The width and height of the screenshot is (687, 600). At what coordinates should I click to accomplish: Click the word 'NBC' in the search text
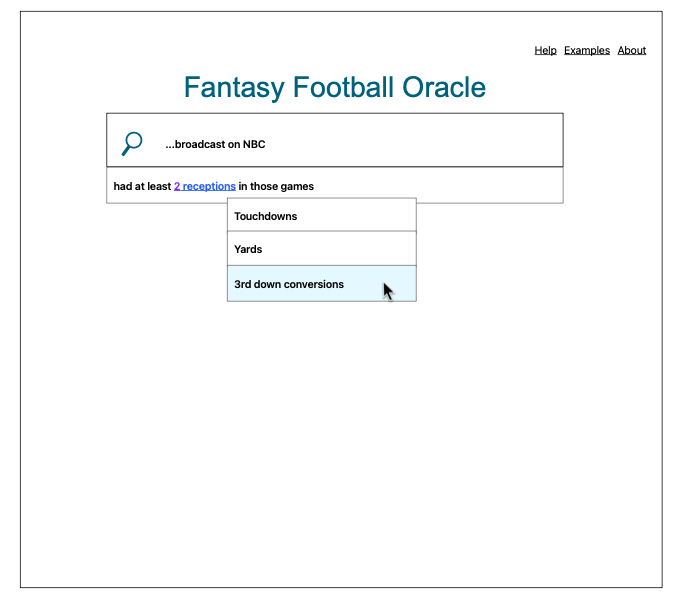[x=254, y=144]
